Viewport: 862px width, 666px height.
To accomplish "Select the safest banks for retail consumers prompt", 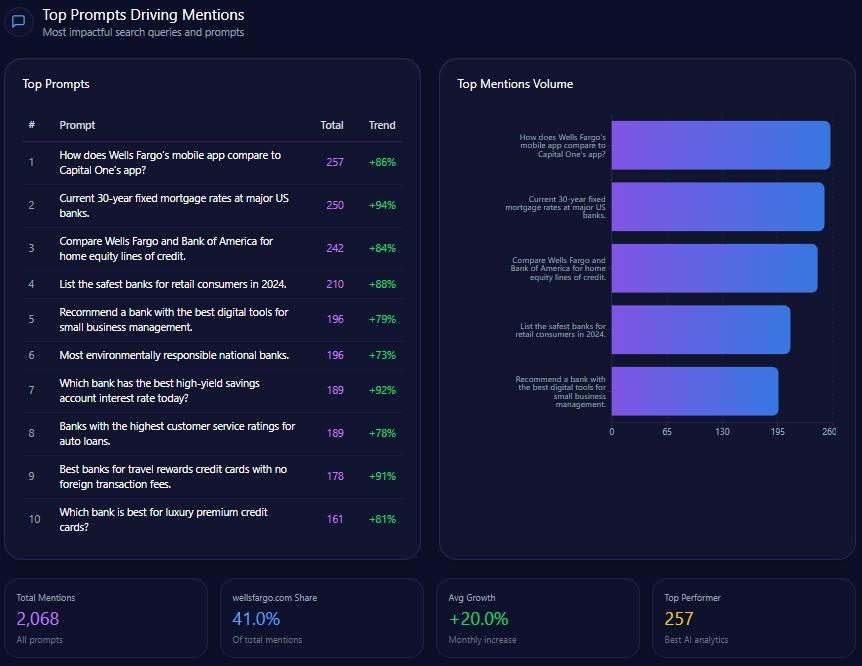I will pos(172,284).
